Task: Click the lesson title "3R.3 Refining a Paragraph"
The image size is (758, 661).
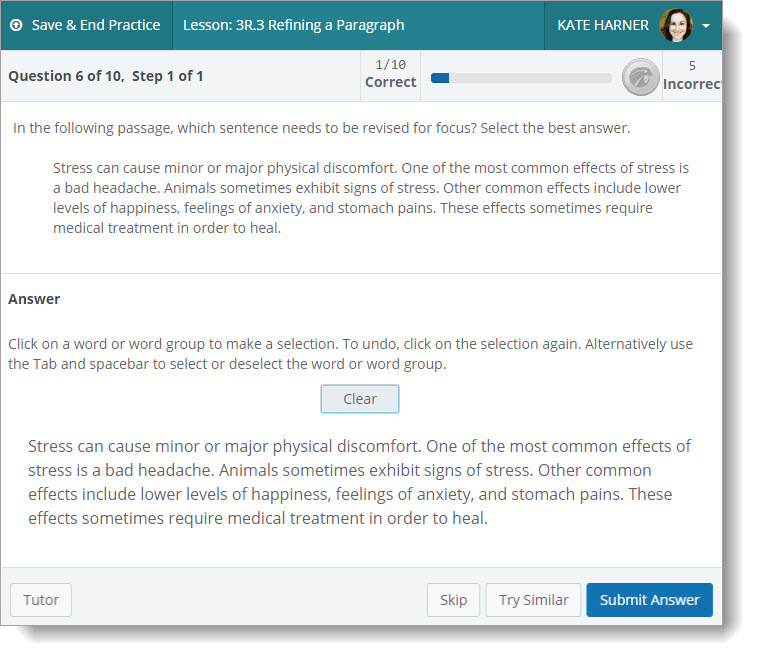Action: coord(293,25)
